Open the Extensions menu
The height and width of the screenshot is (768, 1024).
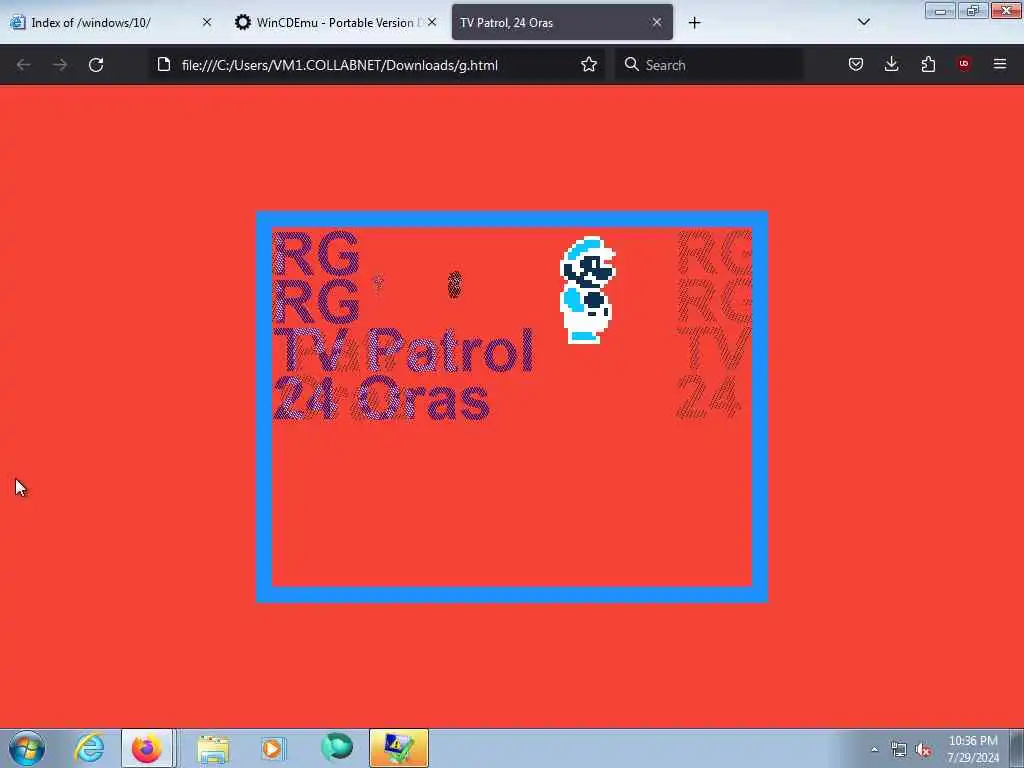[x=928, y=64]
